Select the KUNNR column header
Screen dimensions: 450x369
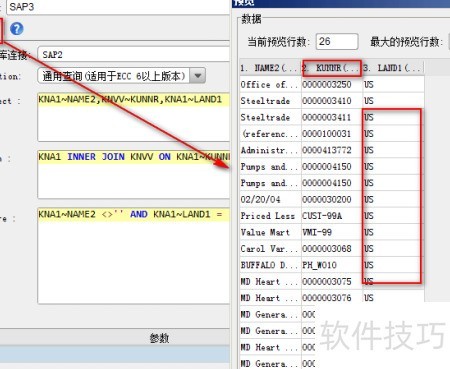[x=332, y=68]
